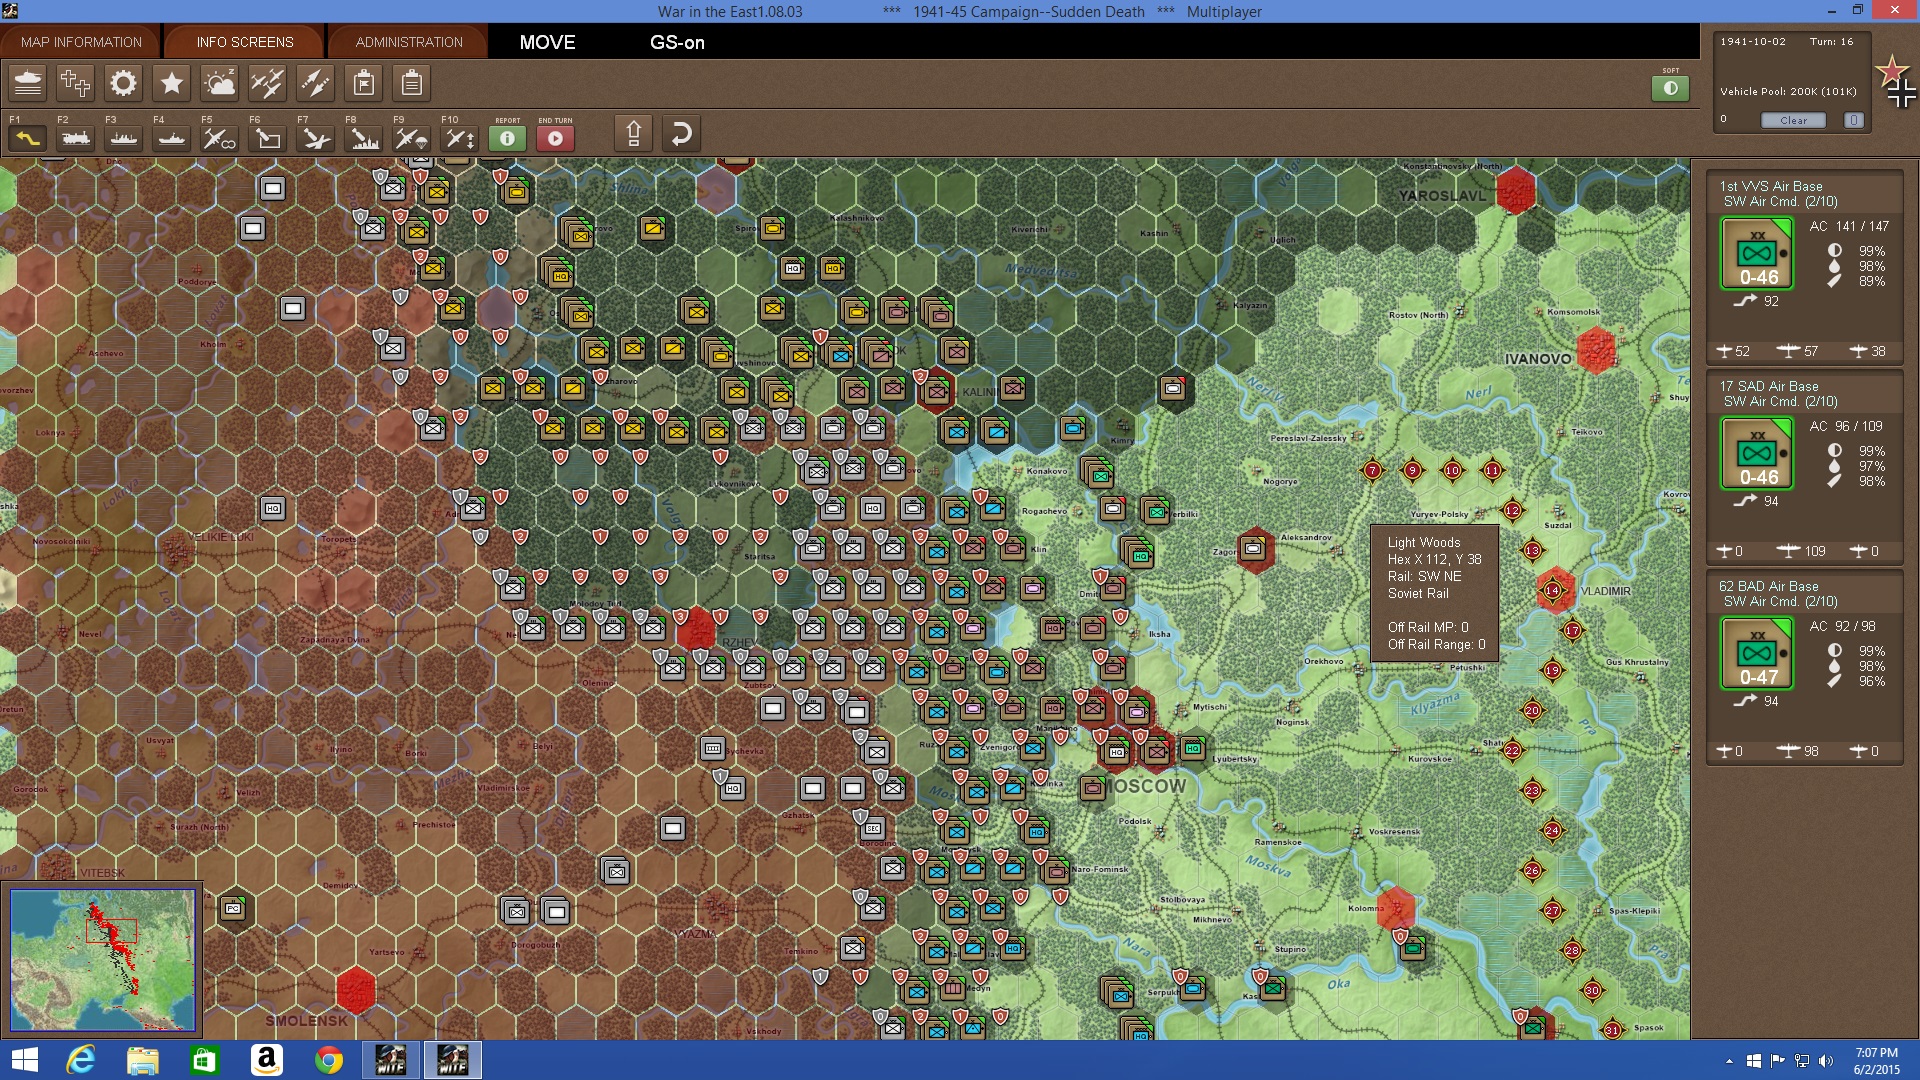Open Internet Explorer from taskbar
This screenshot has width=1920, height=1080.
coord(80,1060)
